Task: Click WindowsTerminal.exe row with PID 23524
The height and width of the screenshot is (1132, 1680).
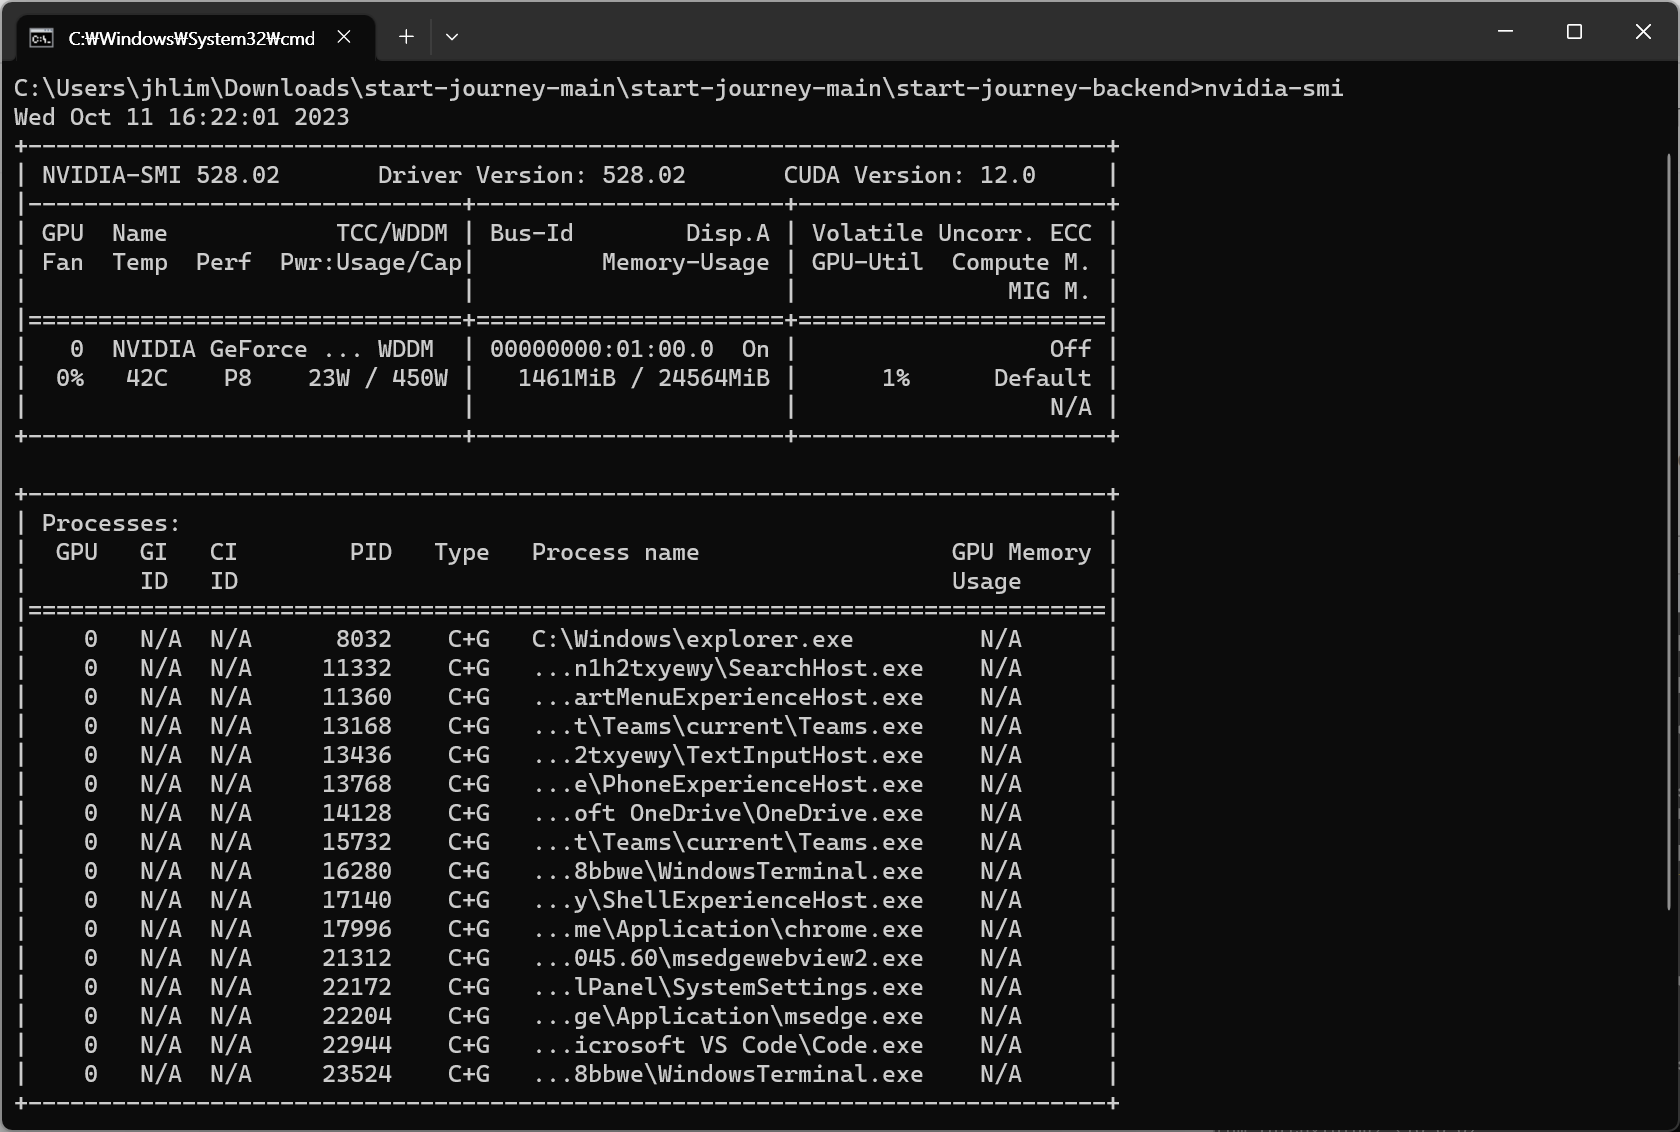Action: [x=566, y=1074]
